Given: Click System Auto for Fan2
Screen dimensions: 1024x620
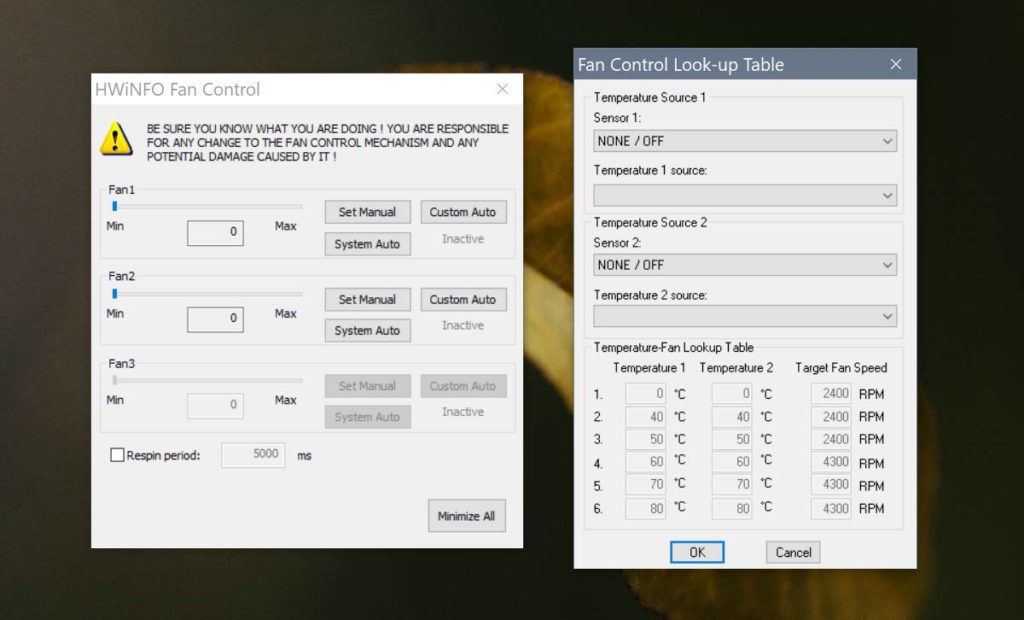Looking at the screenshot, I should click(367, 330).
